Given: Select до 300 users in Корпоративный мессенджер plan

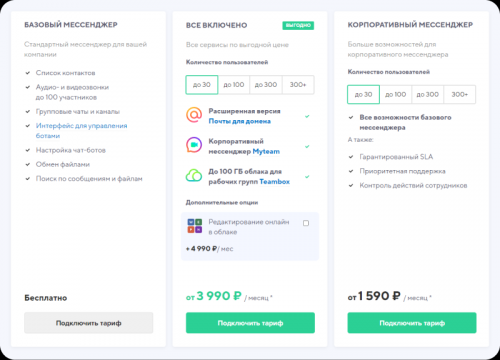Looking at the screenshot, I should [428, 94].
